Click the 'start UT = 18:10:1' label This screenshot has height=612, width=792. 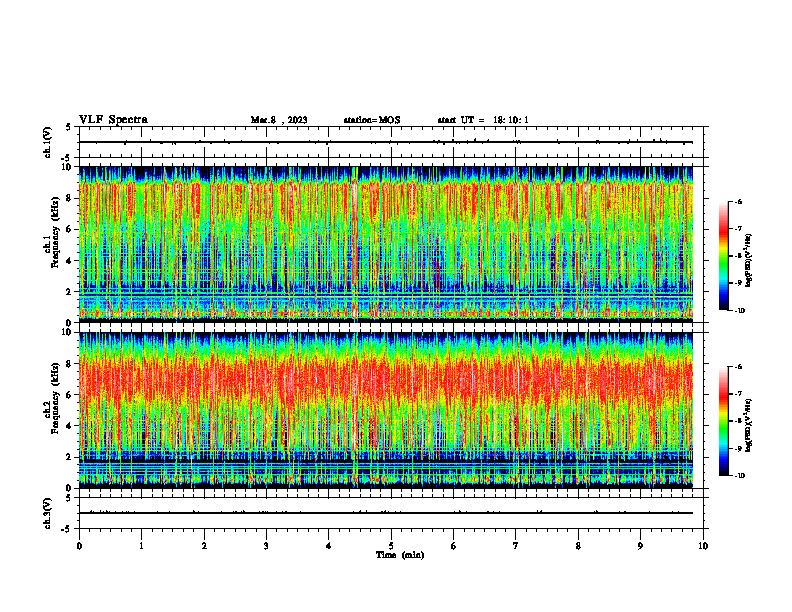click(483, 120)
